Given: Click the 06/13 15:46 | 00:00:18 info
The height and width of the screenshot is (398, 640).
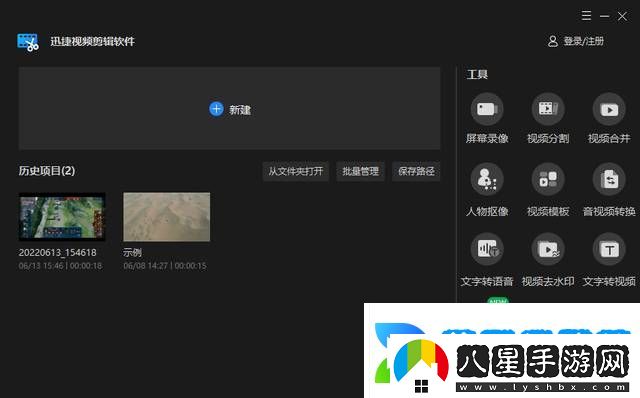Looking at the screenshot, I should tap(60, 266).
